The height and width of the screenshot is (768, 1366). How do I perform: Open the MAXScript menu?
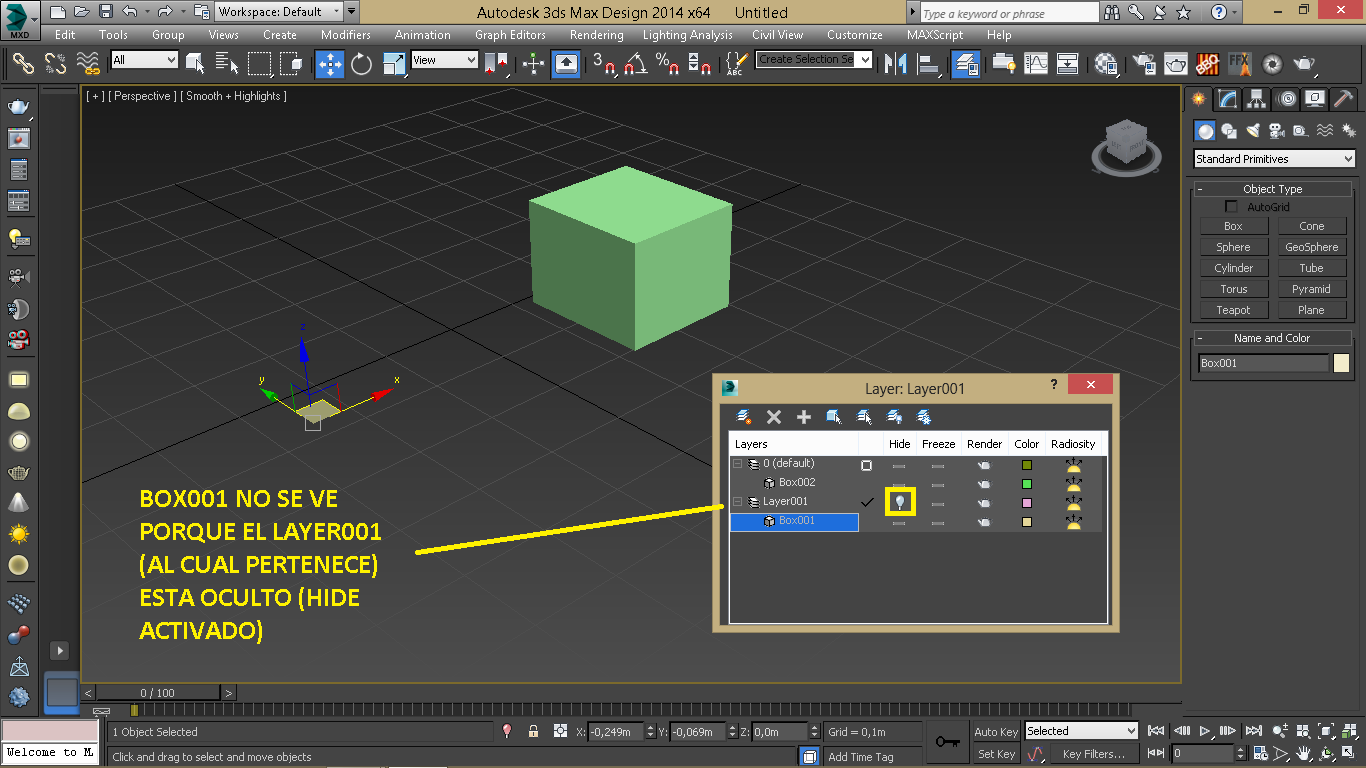pyautogui.click(x=935, y=35)
